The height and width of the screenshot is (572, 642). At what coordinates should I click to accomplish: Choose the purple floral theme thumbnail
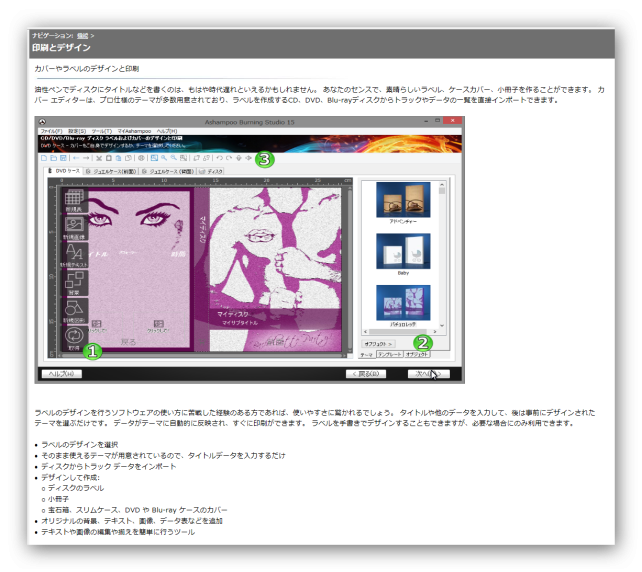(403, 303)
